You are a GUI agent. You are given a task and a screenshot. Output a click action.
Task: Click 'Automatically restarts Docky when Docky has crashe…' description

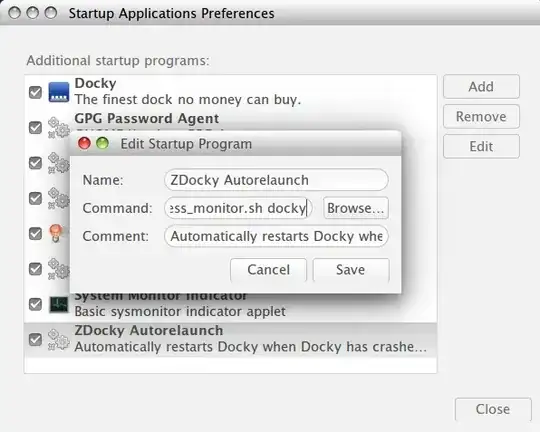click(251, 347)
